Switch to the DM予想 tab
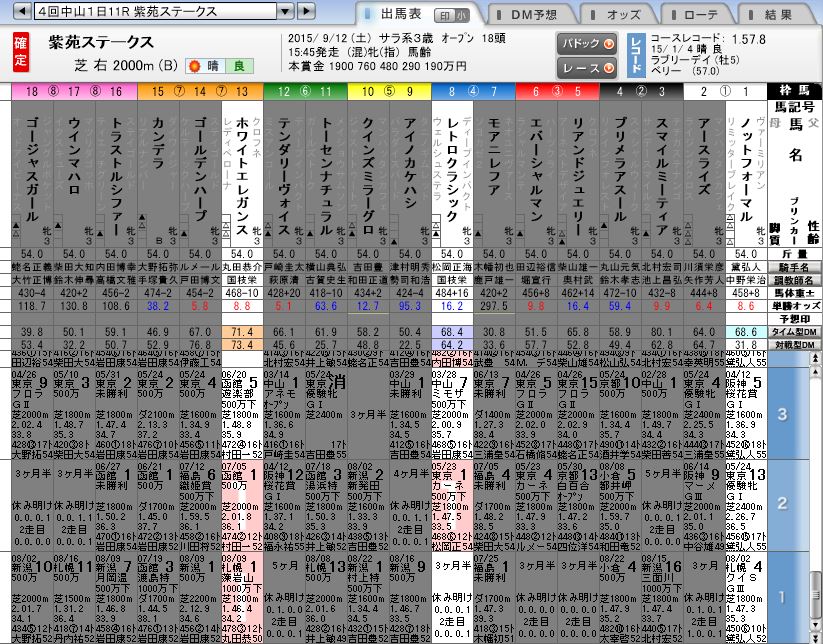The width and height of the screenshot is (823, 644). pos(533,15)
